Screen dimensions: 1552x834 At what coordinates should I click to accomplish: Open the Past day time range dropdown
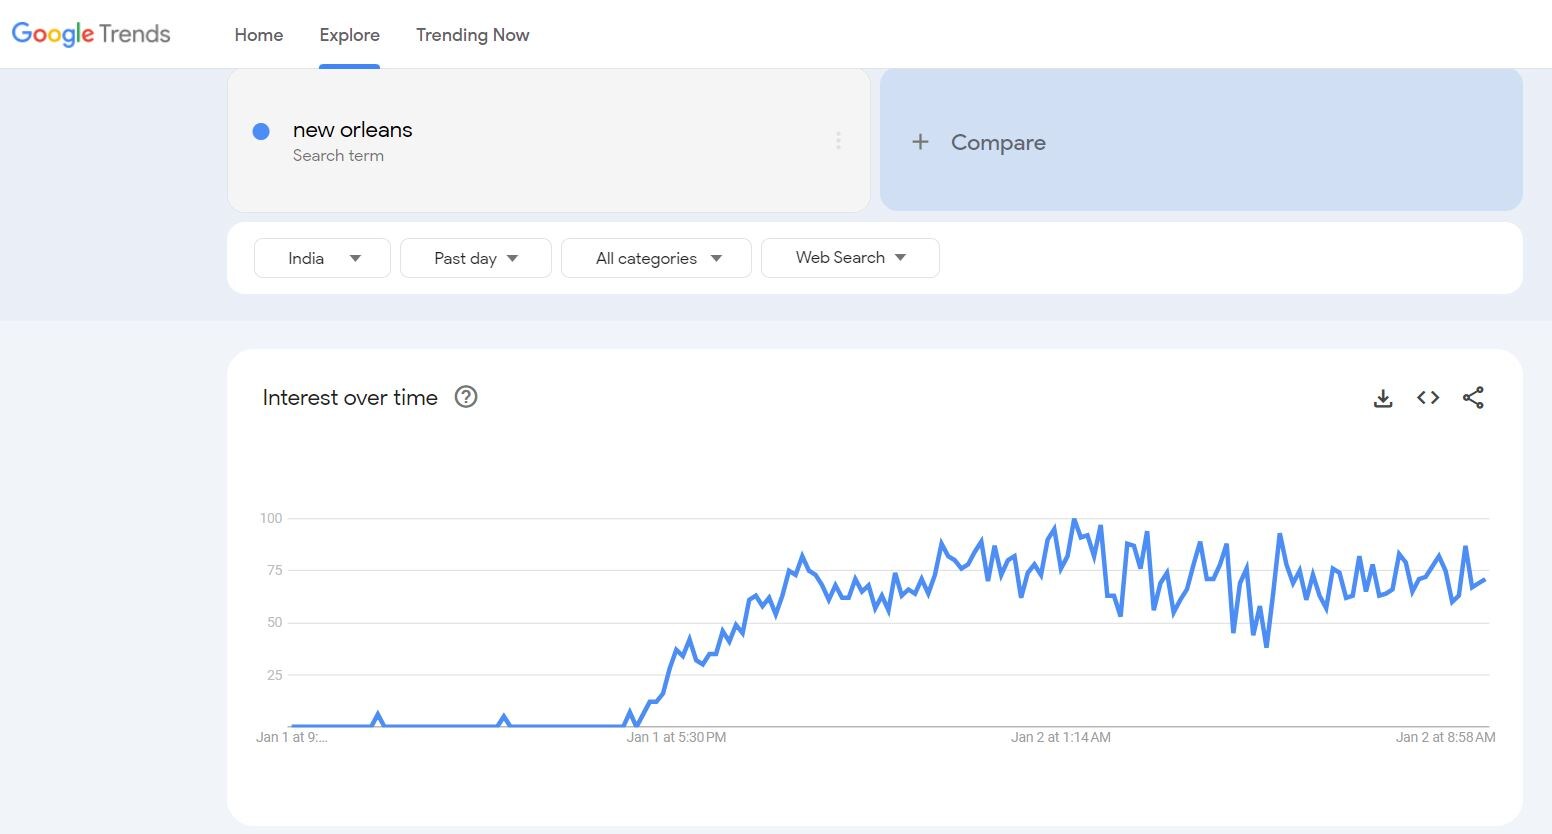[x=475, y=258]
